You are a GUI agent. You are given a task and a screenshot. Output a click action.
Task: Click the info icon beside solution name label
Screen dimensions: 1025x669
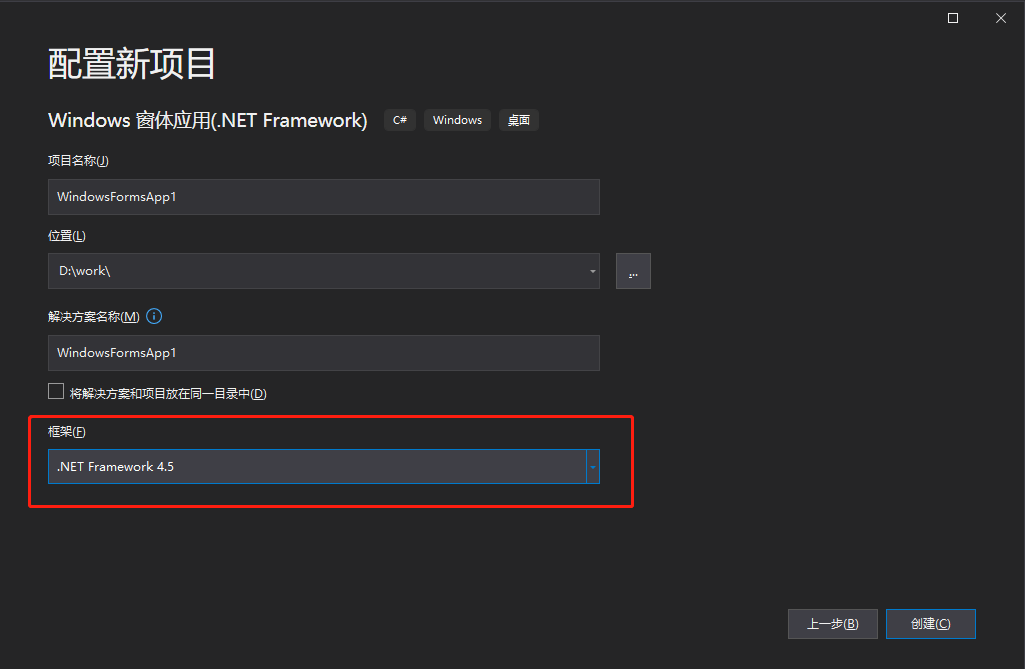click(154, 317)
